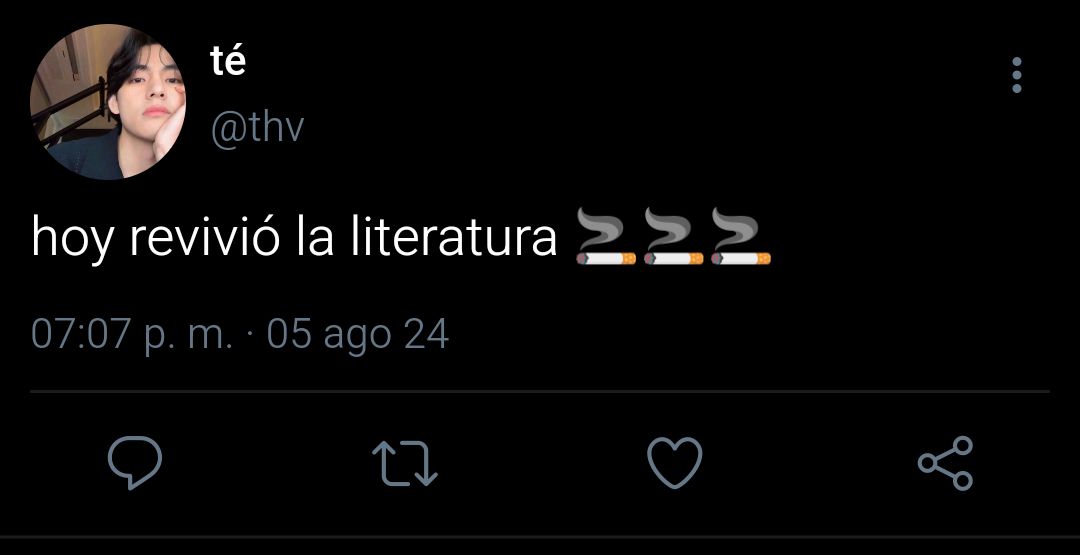Retweet this post using the arrows icon
The height and width of the screenshot is (555, 1080).
click(405, 463)
